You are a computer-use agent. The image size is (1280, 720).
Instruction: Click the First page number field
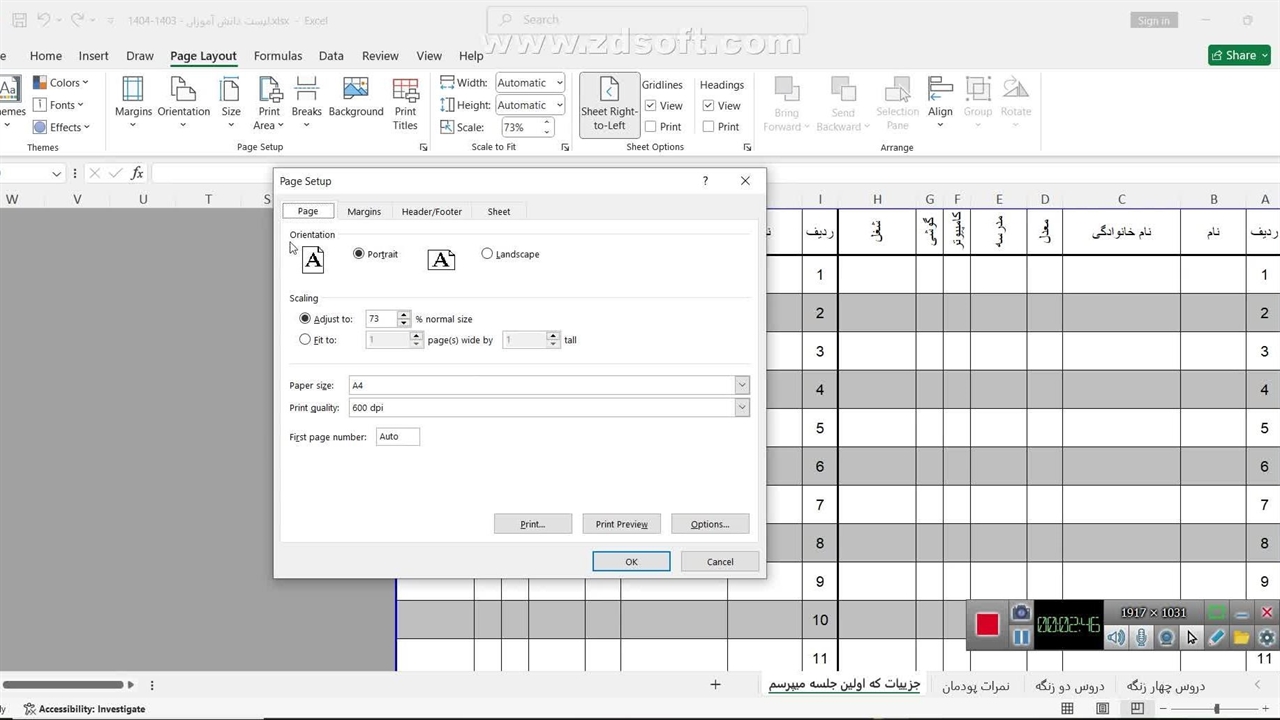point(398,437)
